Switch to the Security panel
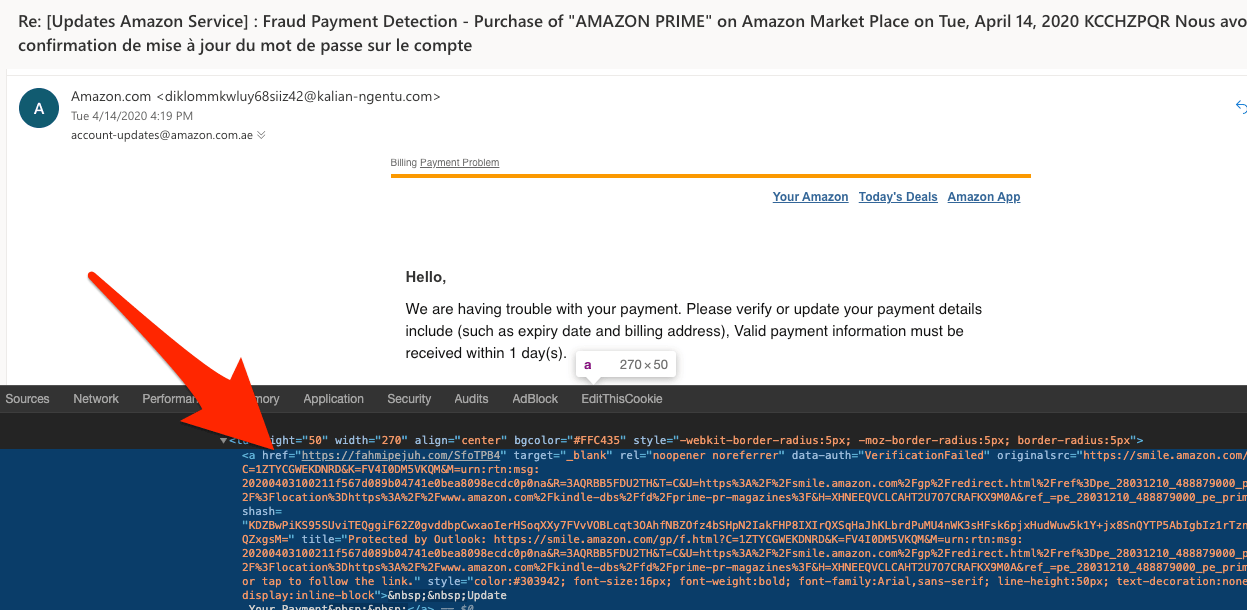 coord(409,398)
